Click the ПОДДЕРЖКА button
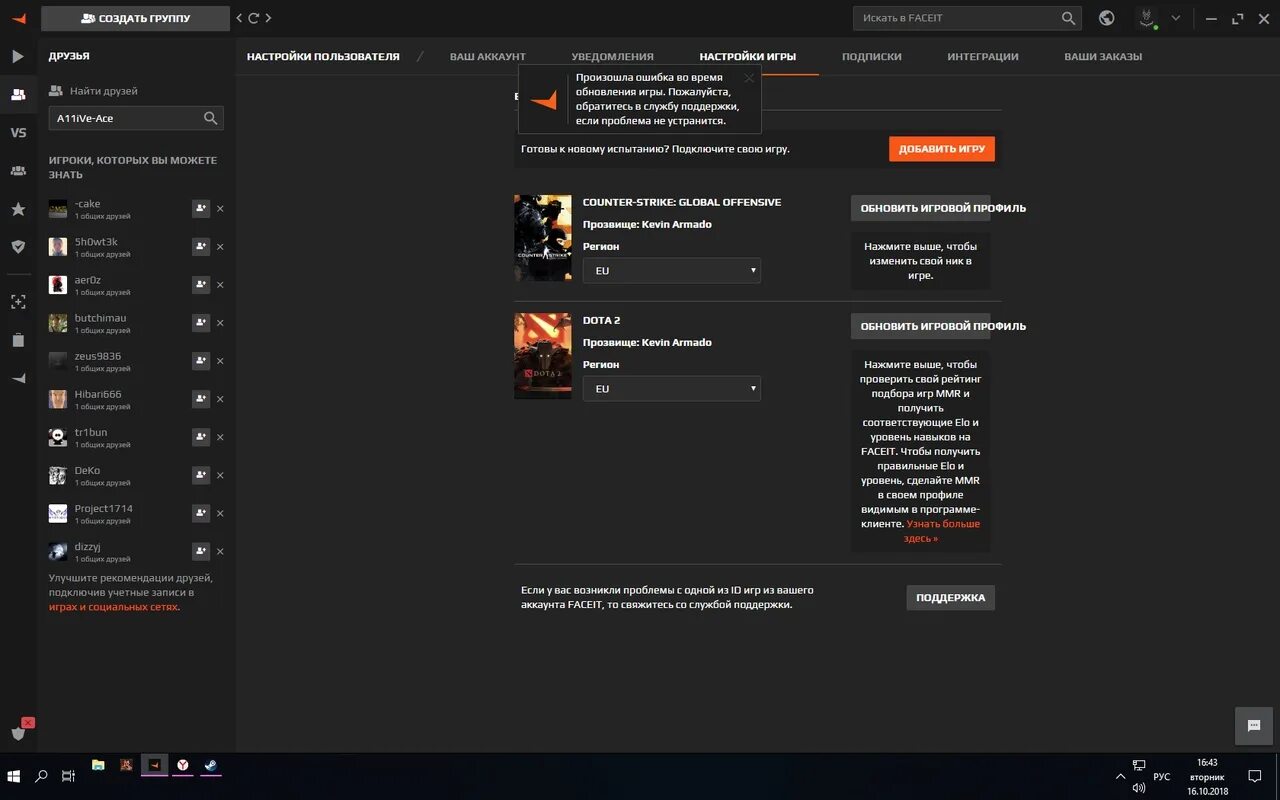The width and height of the screenshot is (1280, 800). point(950,597)
